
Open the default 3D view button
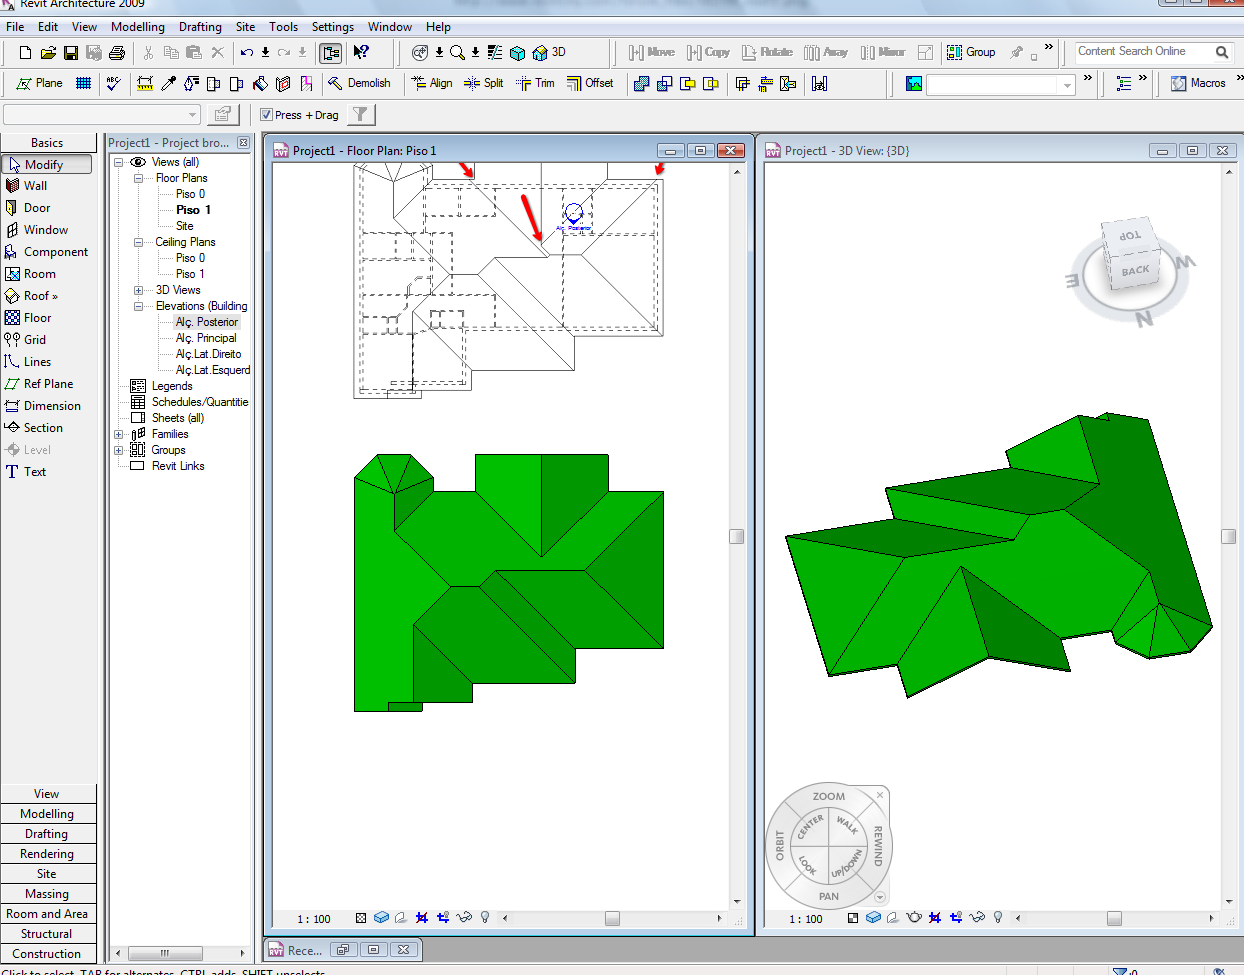(549, 52)
